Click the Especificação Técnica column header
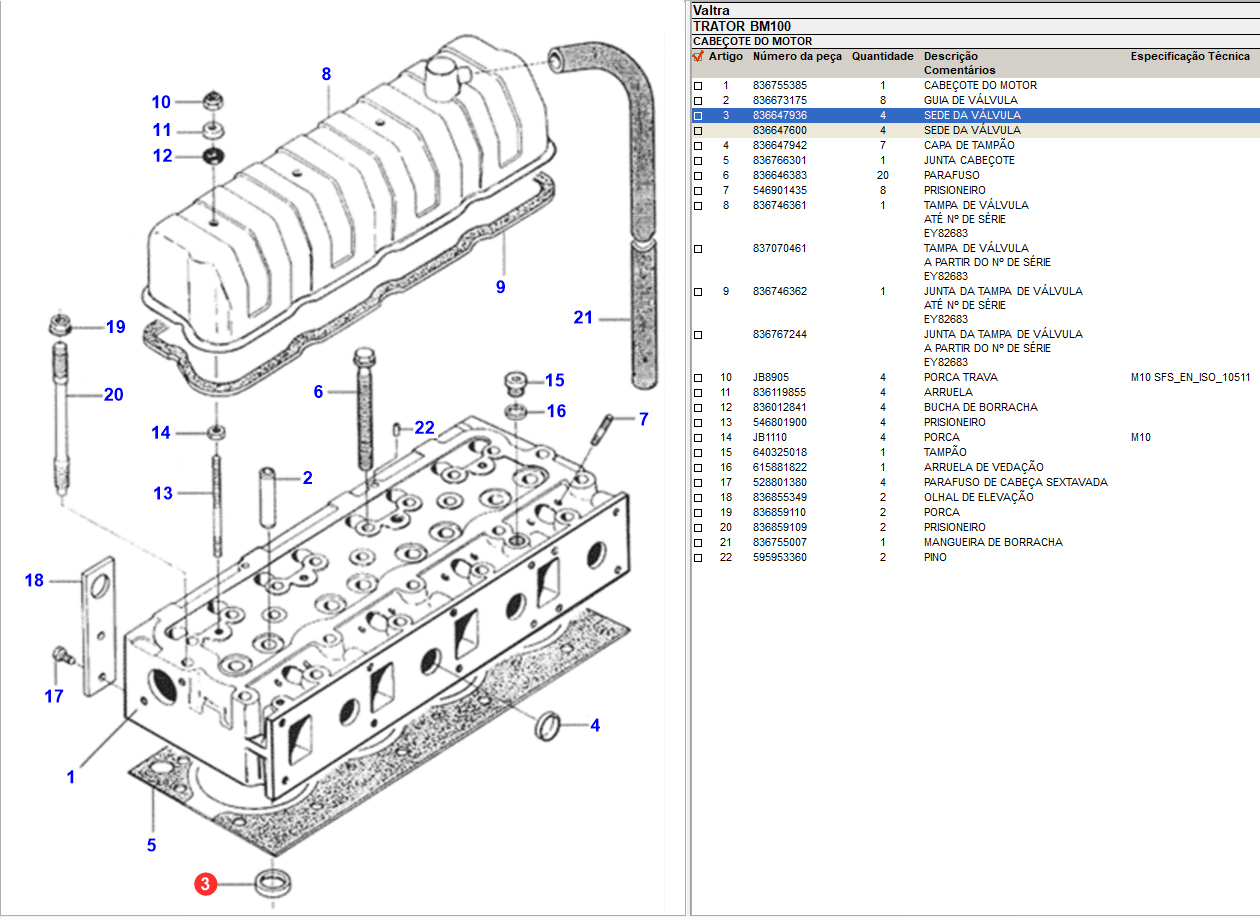The height and width of the screenshot is (920, 1260). [x=1189, y=56]
